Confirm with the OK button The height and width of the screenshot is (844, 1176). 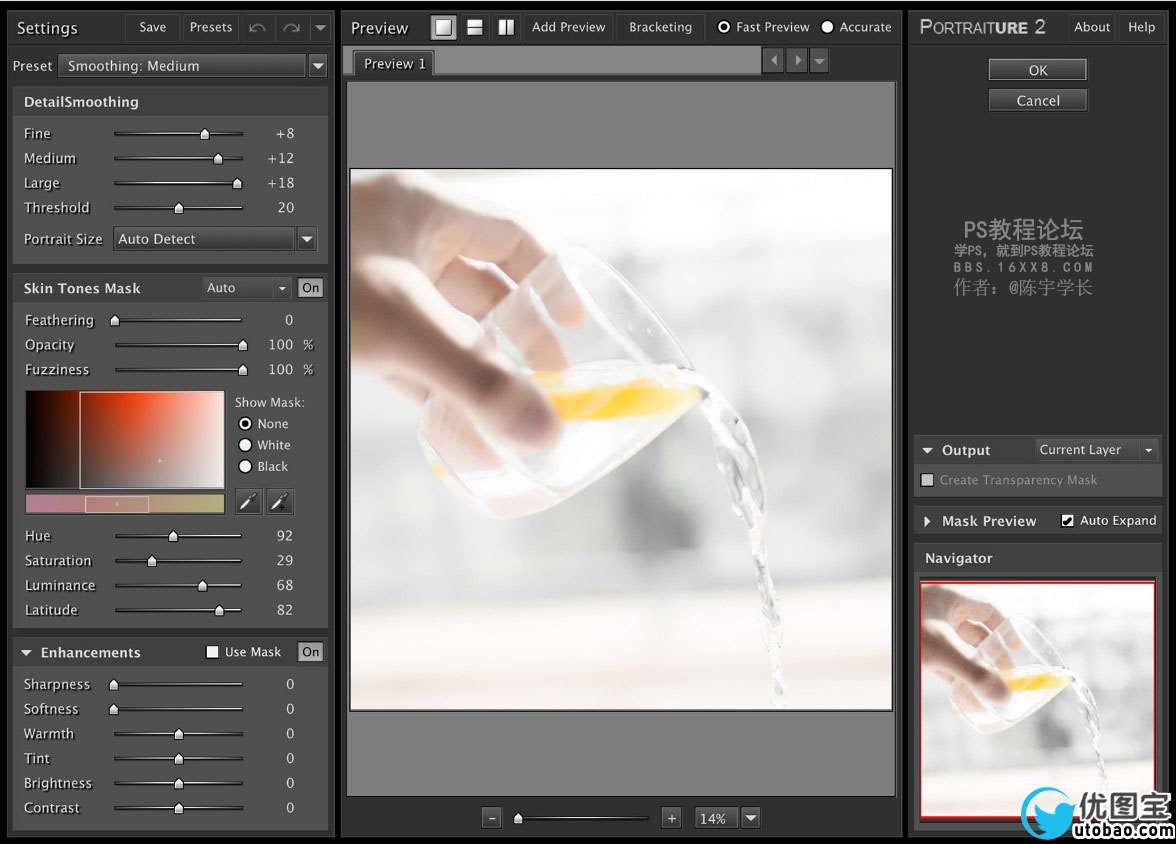(1037, 70)
